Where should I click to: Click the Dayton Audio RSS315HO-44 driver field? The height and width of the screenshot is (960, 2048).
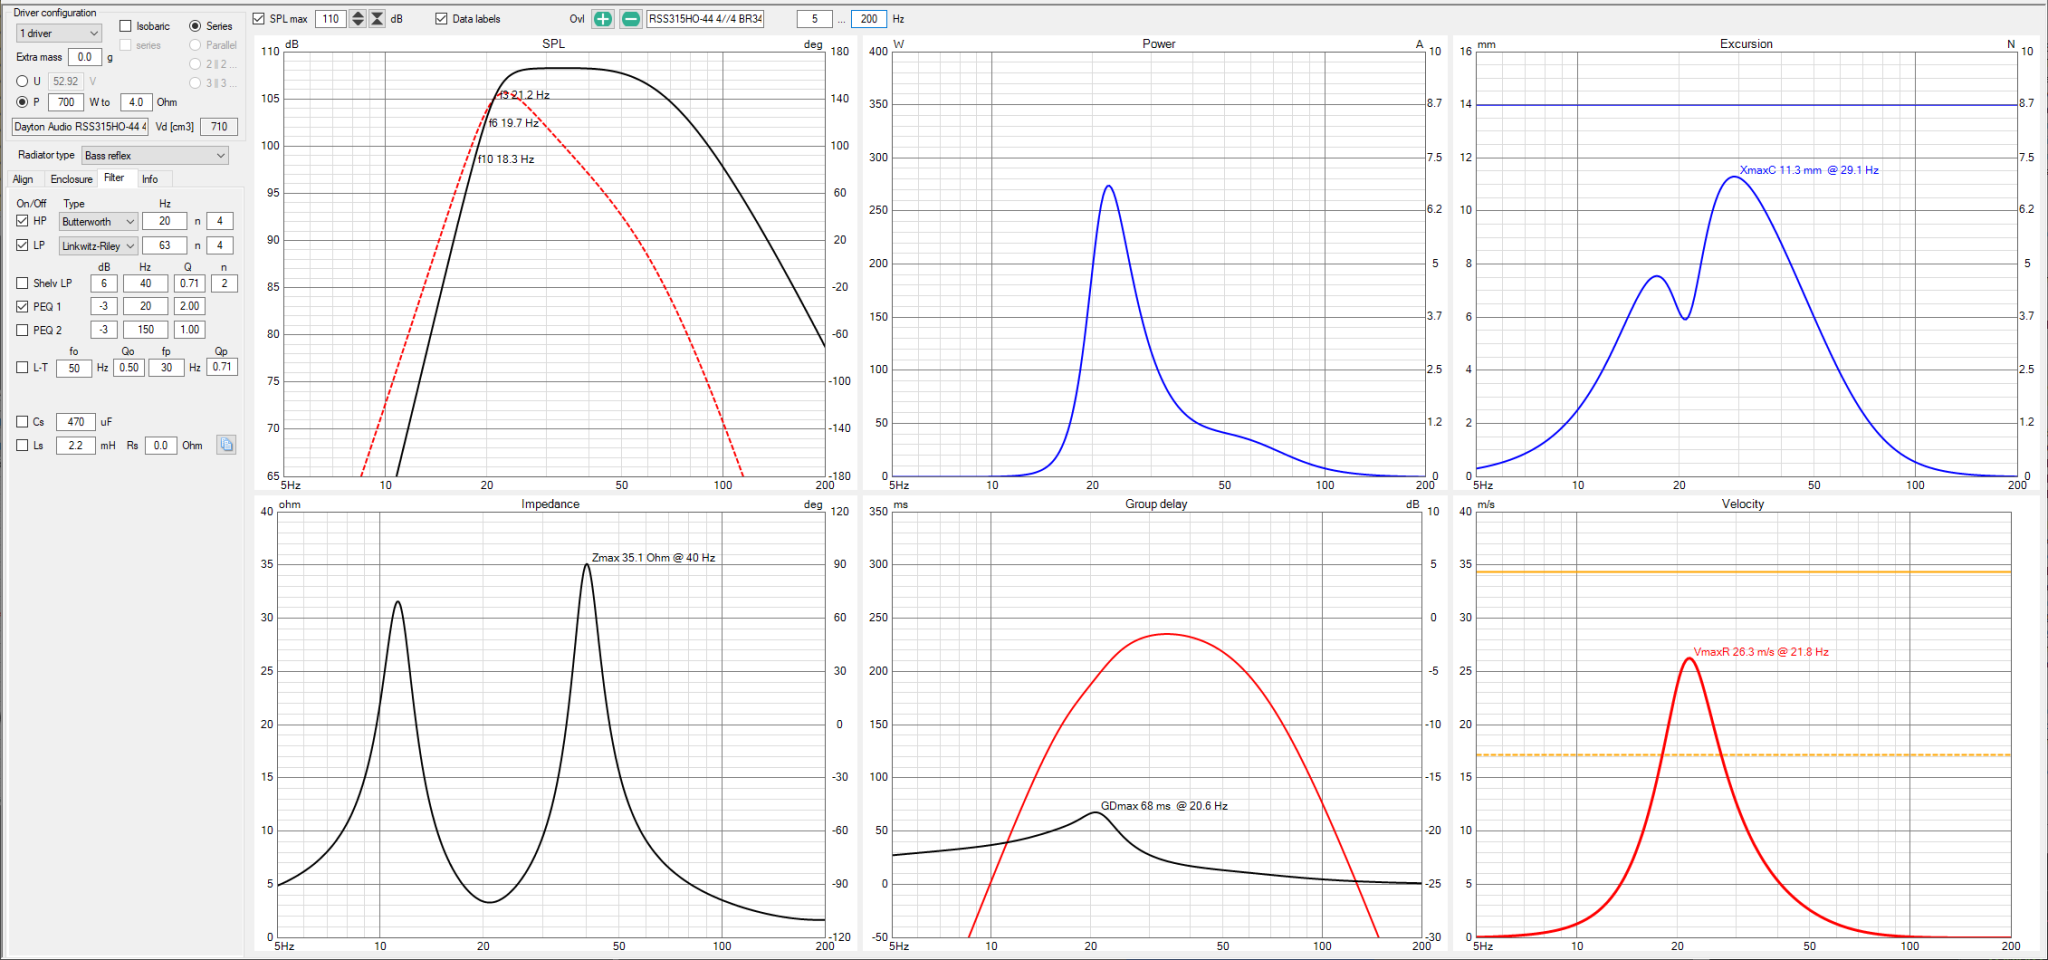point(80,127)
